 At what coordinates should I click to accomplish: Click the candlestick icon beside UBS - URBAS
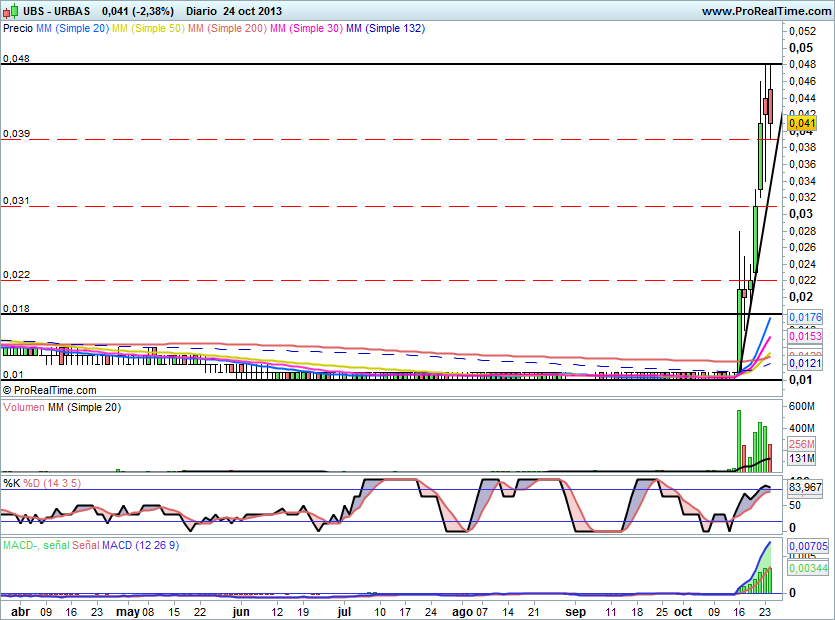tap(12, 11)
